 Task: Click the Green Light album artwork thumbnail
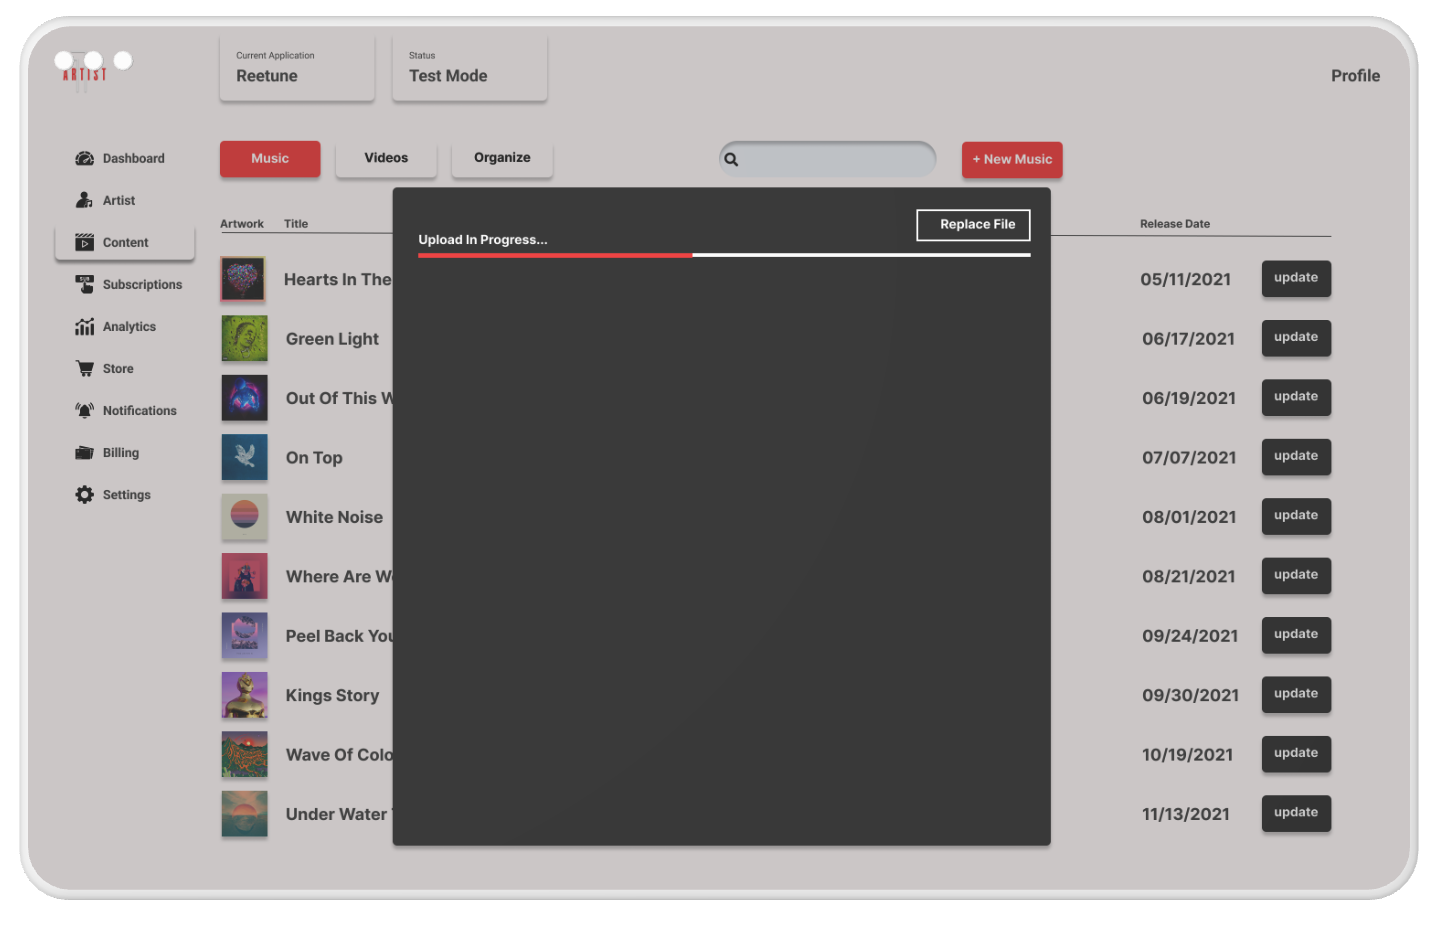click(244, 339)
